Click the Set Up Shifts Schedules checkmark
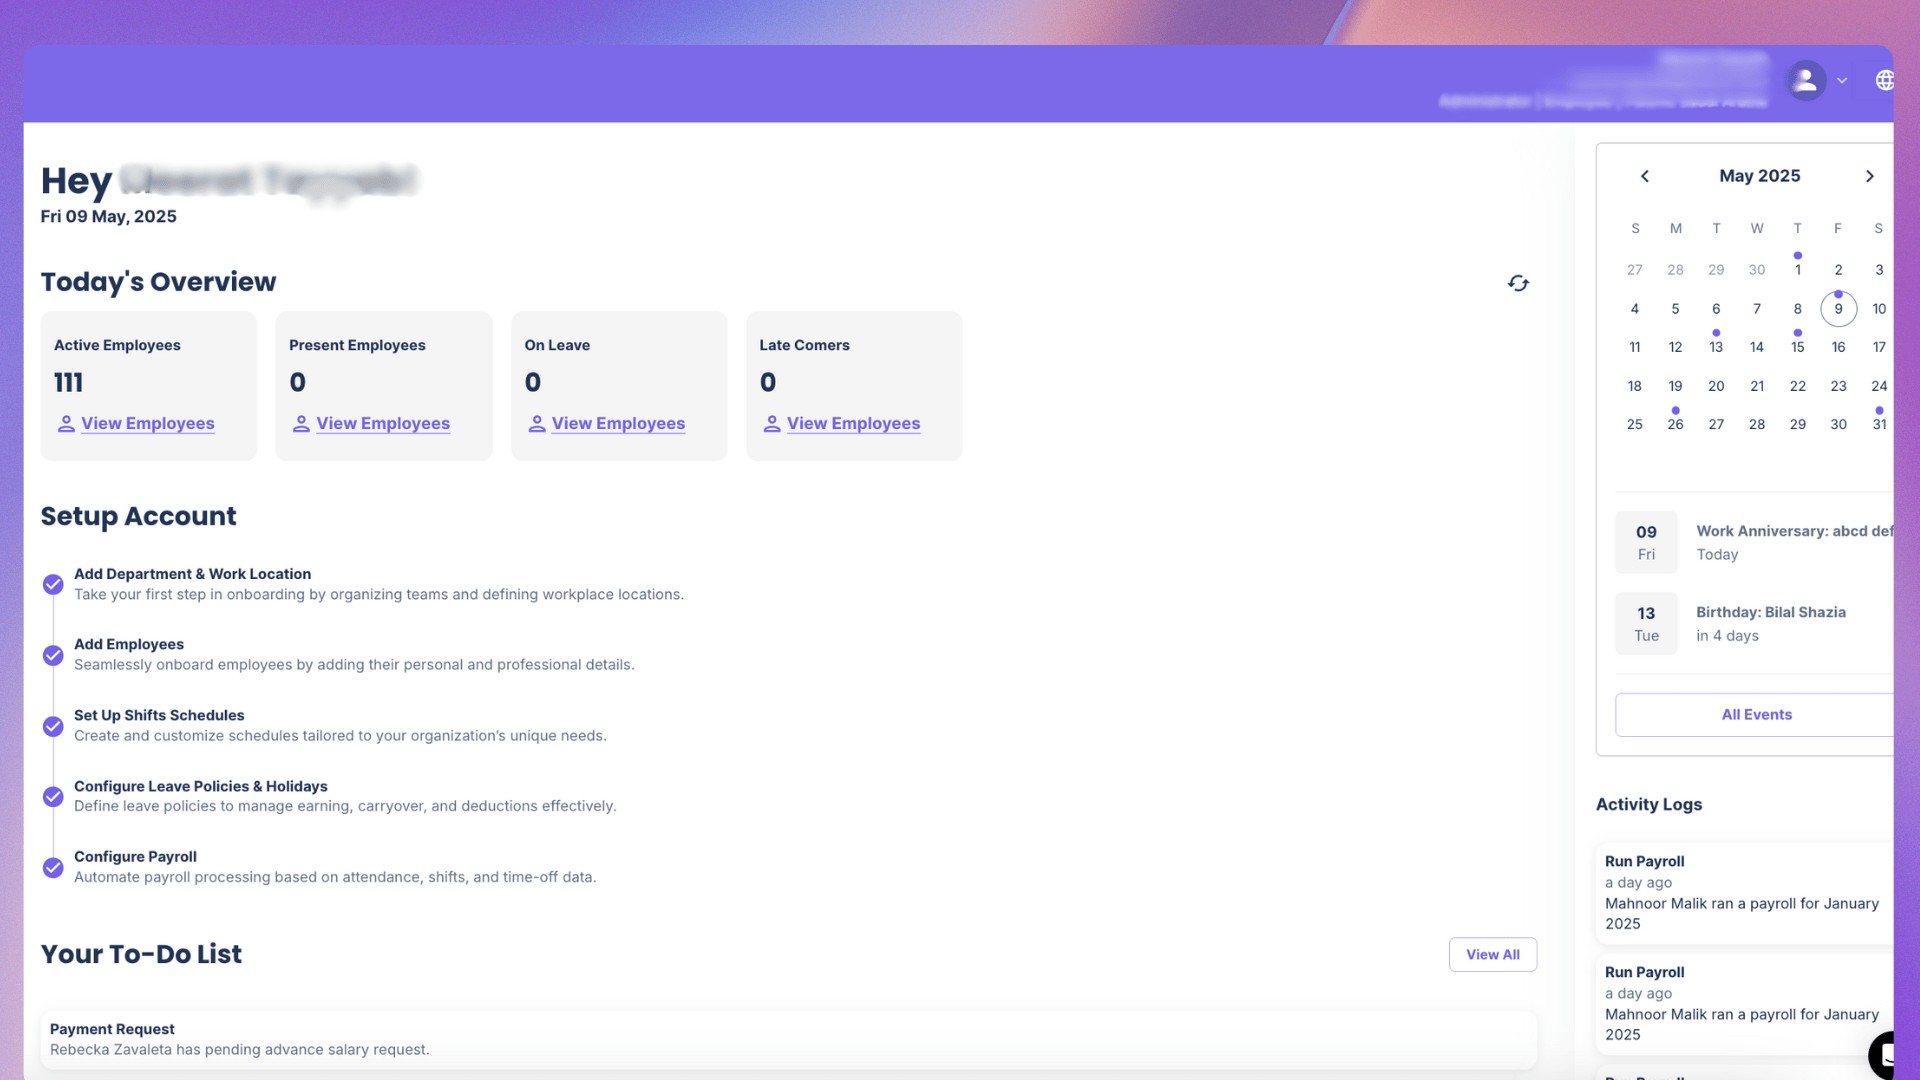Screen dimensions: 1920x1080 pyautogui.click(x=53, y=726)
